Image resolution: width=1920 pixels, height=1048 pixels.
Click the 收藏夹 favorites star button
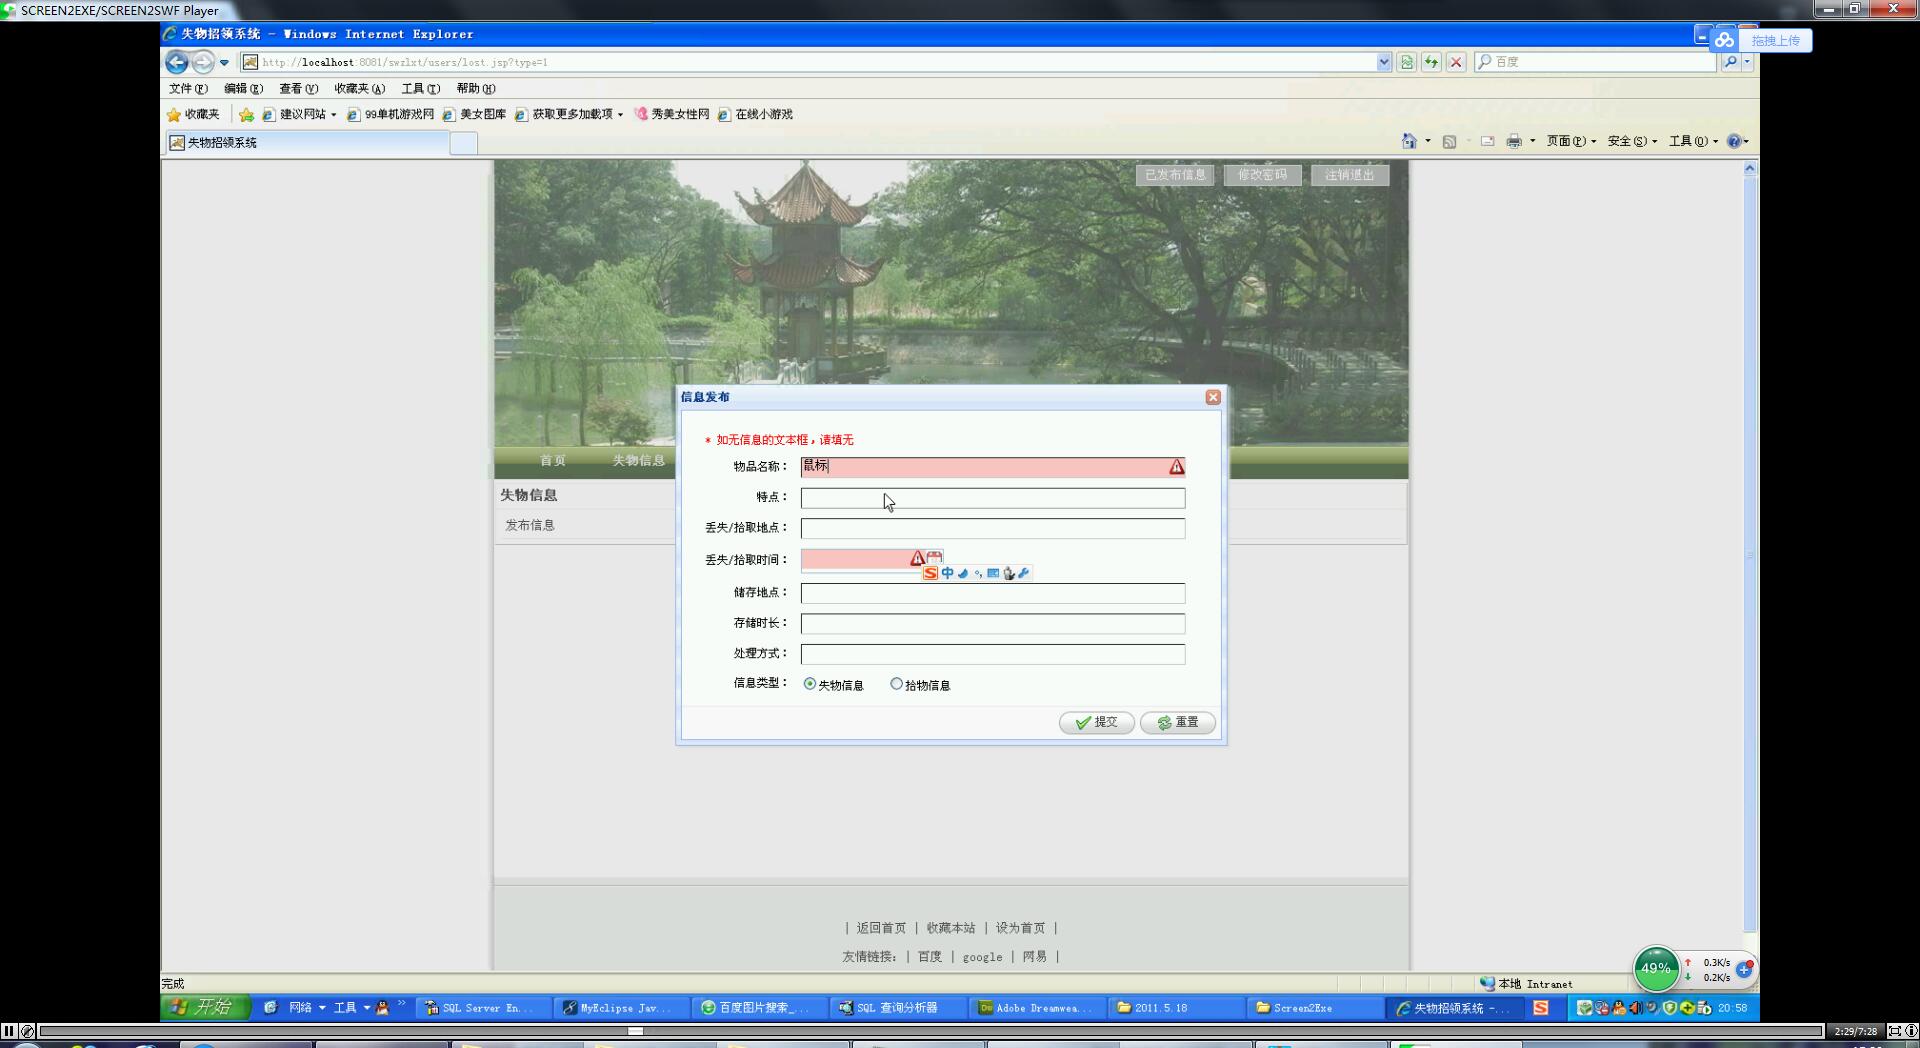[193, 114]
